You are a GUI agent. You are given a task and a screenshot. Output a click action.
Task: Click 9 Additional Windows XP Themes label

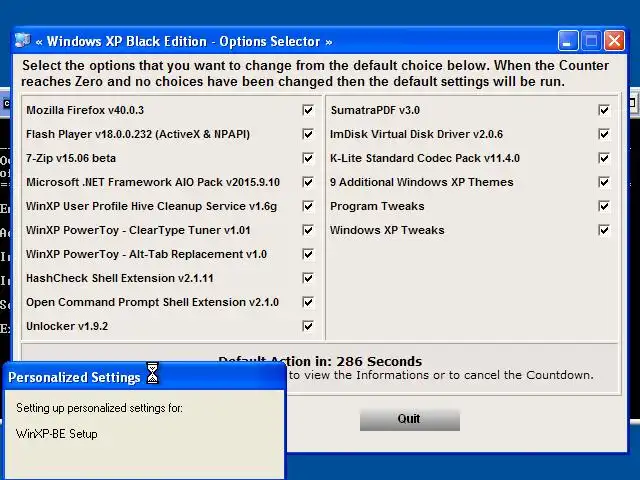422,182
